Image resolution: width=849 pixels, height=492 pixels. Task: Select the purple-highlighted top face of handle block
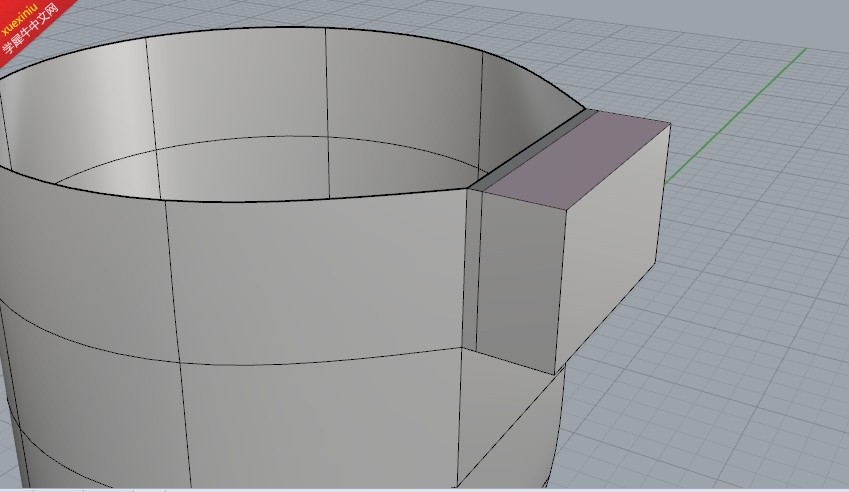tap(577, 160)
